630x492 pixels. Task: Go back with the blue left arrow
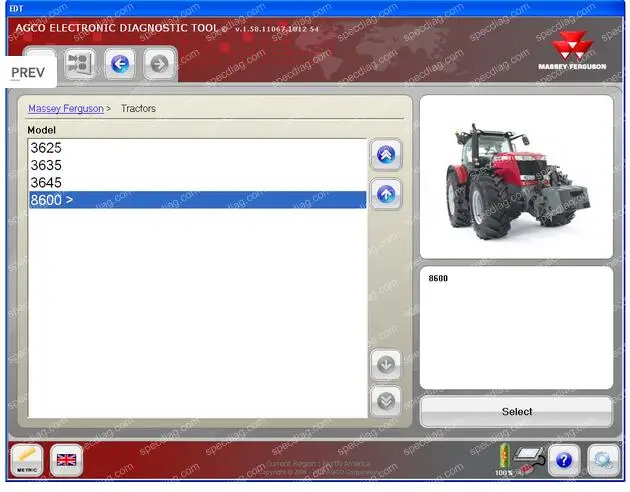tap(120, 64)
